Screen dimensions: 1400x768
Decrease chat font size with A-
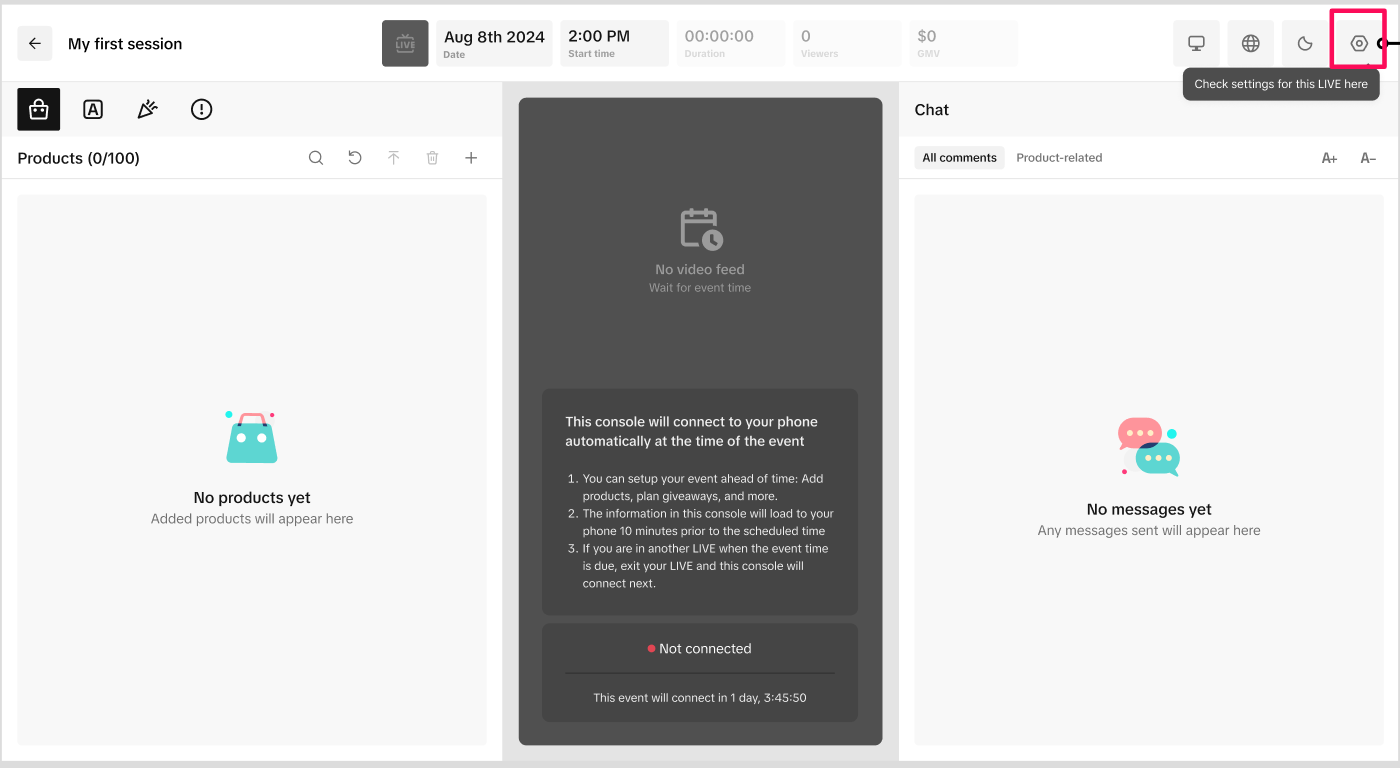(x=1368, y=158)
